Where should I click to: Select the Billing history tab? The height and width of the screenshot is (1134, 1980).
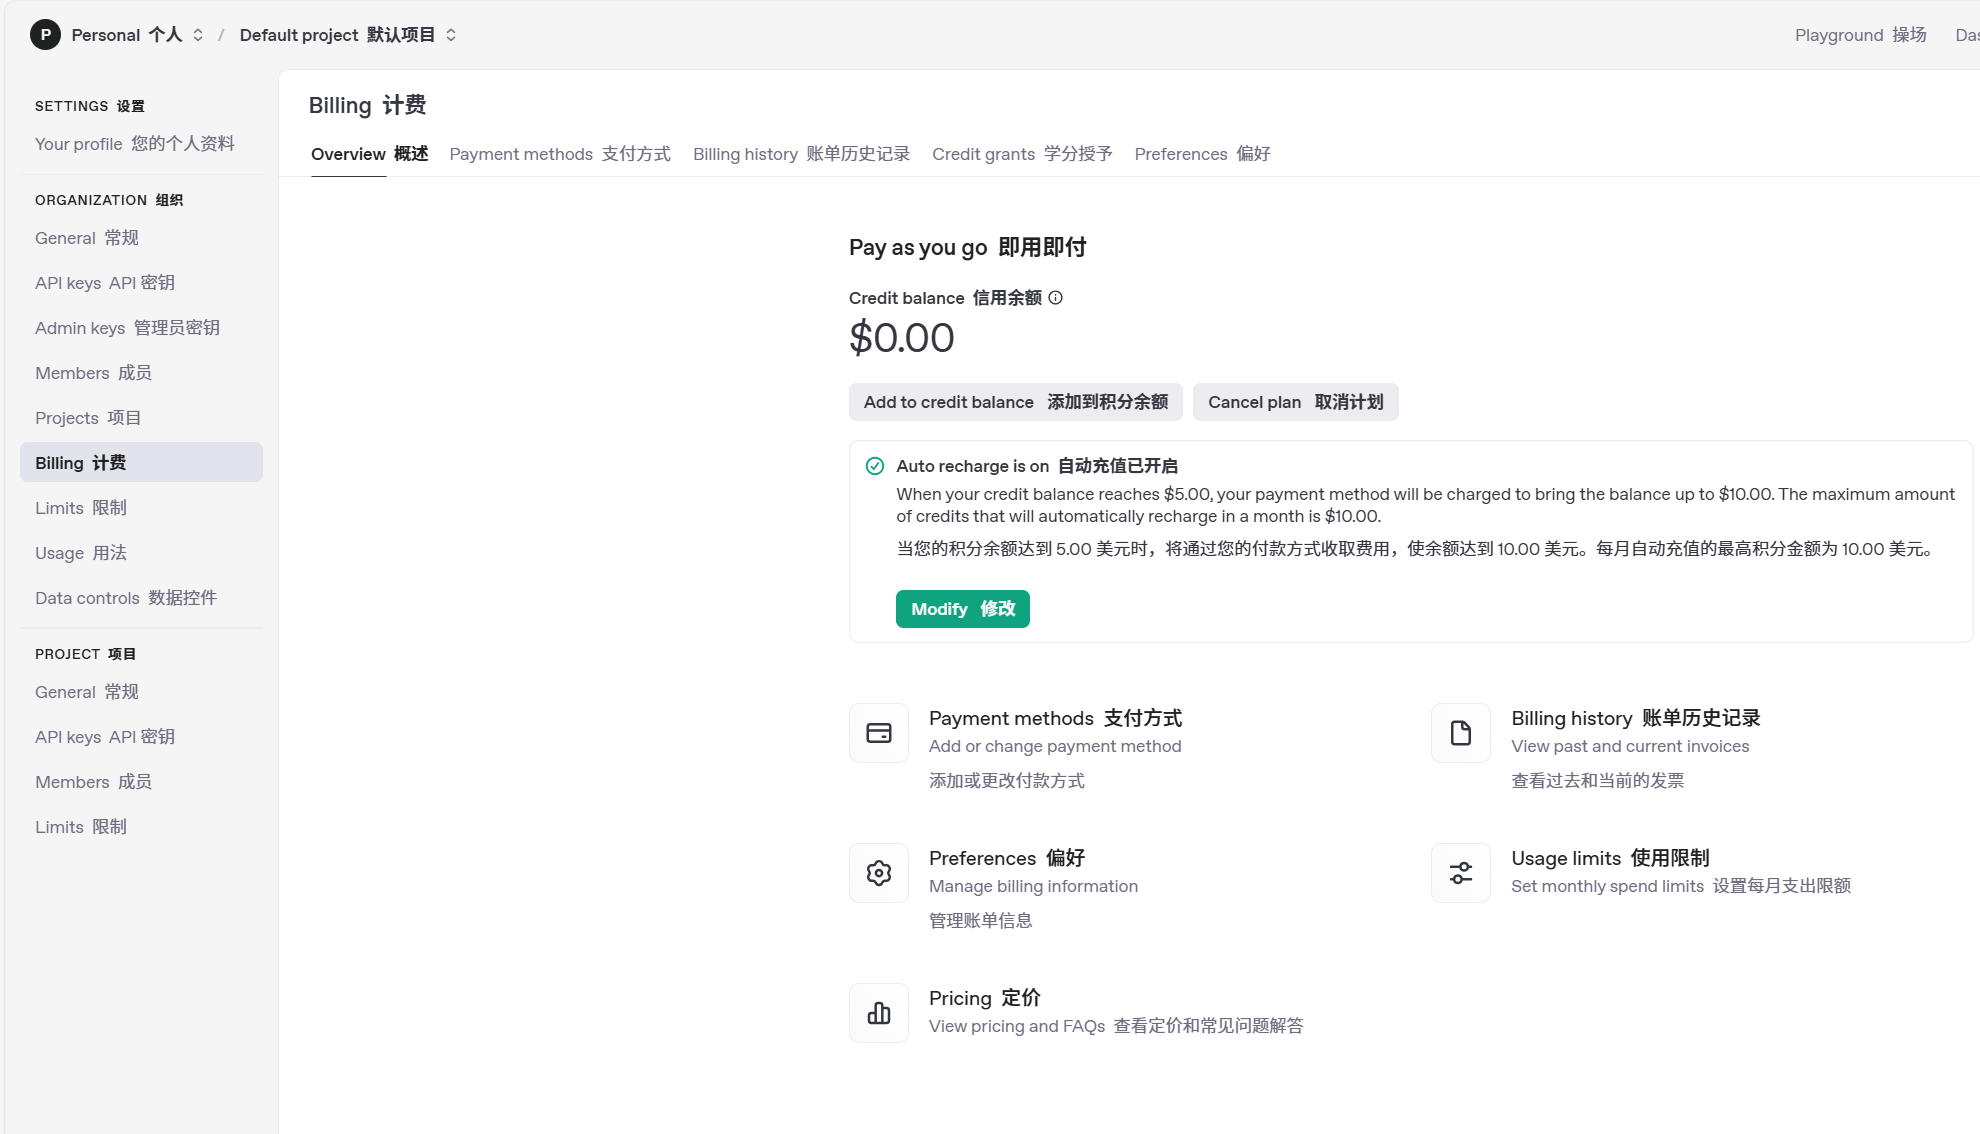click(801, 154)
